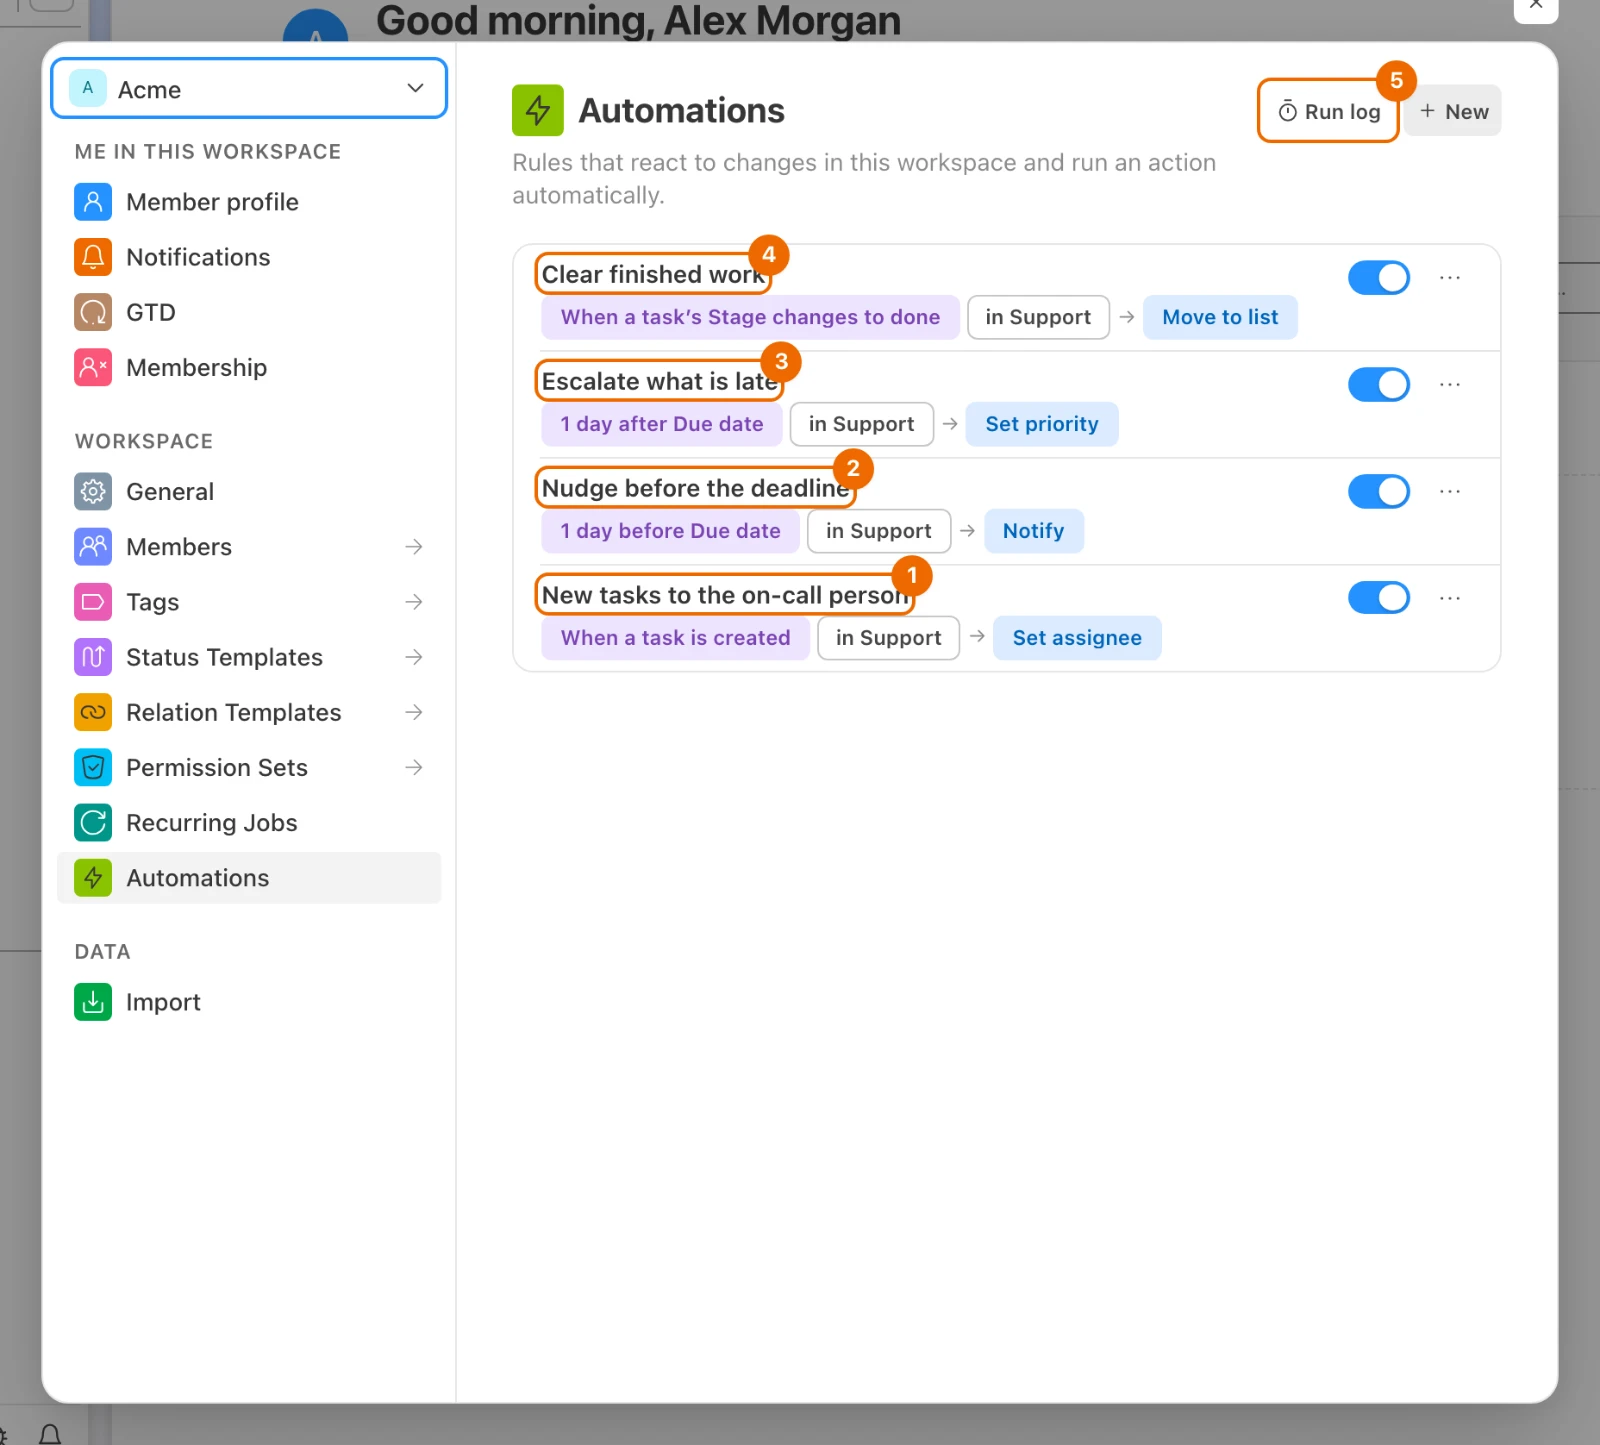
Task: Toggle off Escalate what is late rule
Action: click(x=1379, y=384)
